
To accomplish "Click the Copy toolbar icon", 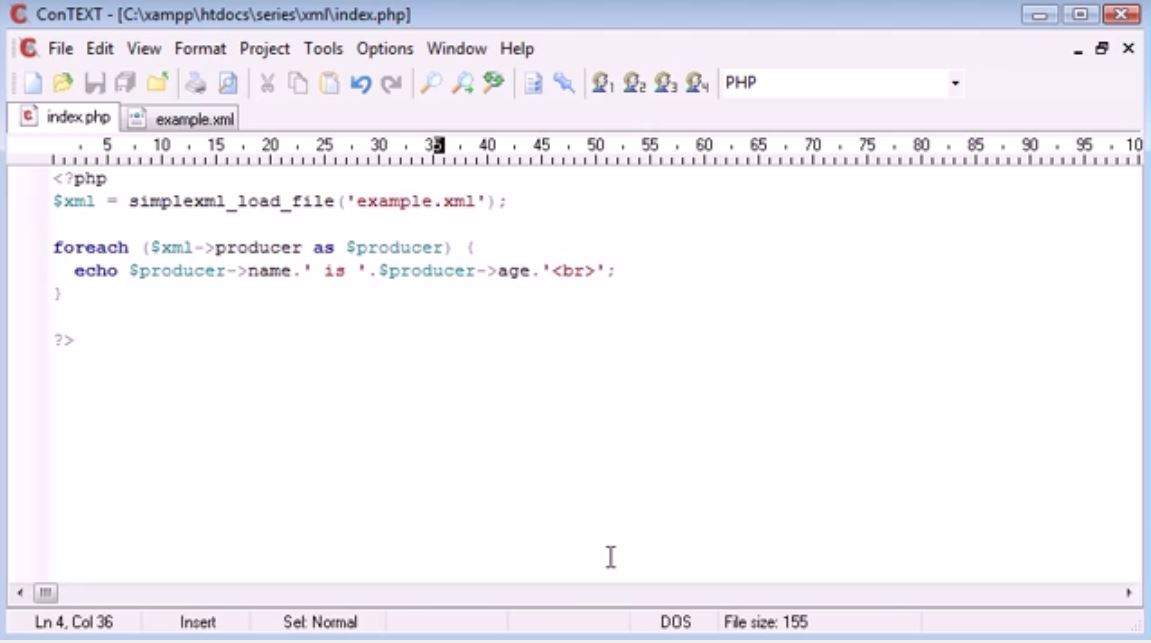I will (x=298, y=83).
